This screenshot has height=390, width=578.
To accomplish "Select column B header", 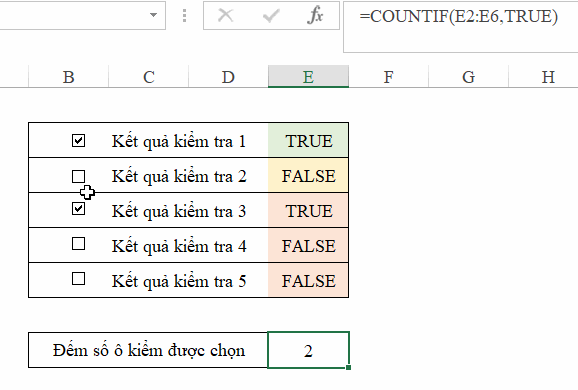I will 69,77.
